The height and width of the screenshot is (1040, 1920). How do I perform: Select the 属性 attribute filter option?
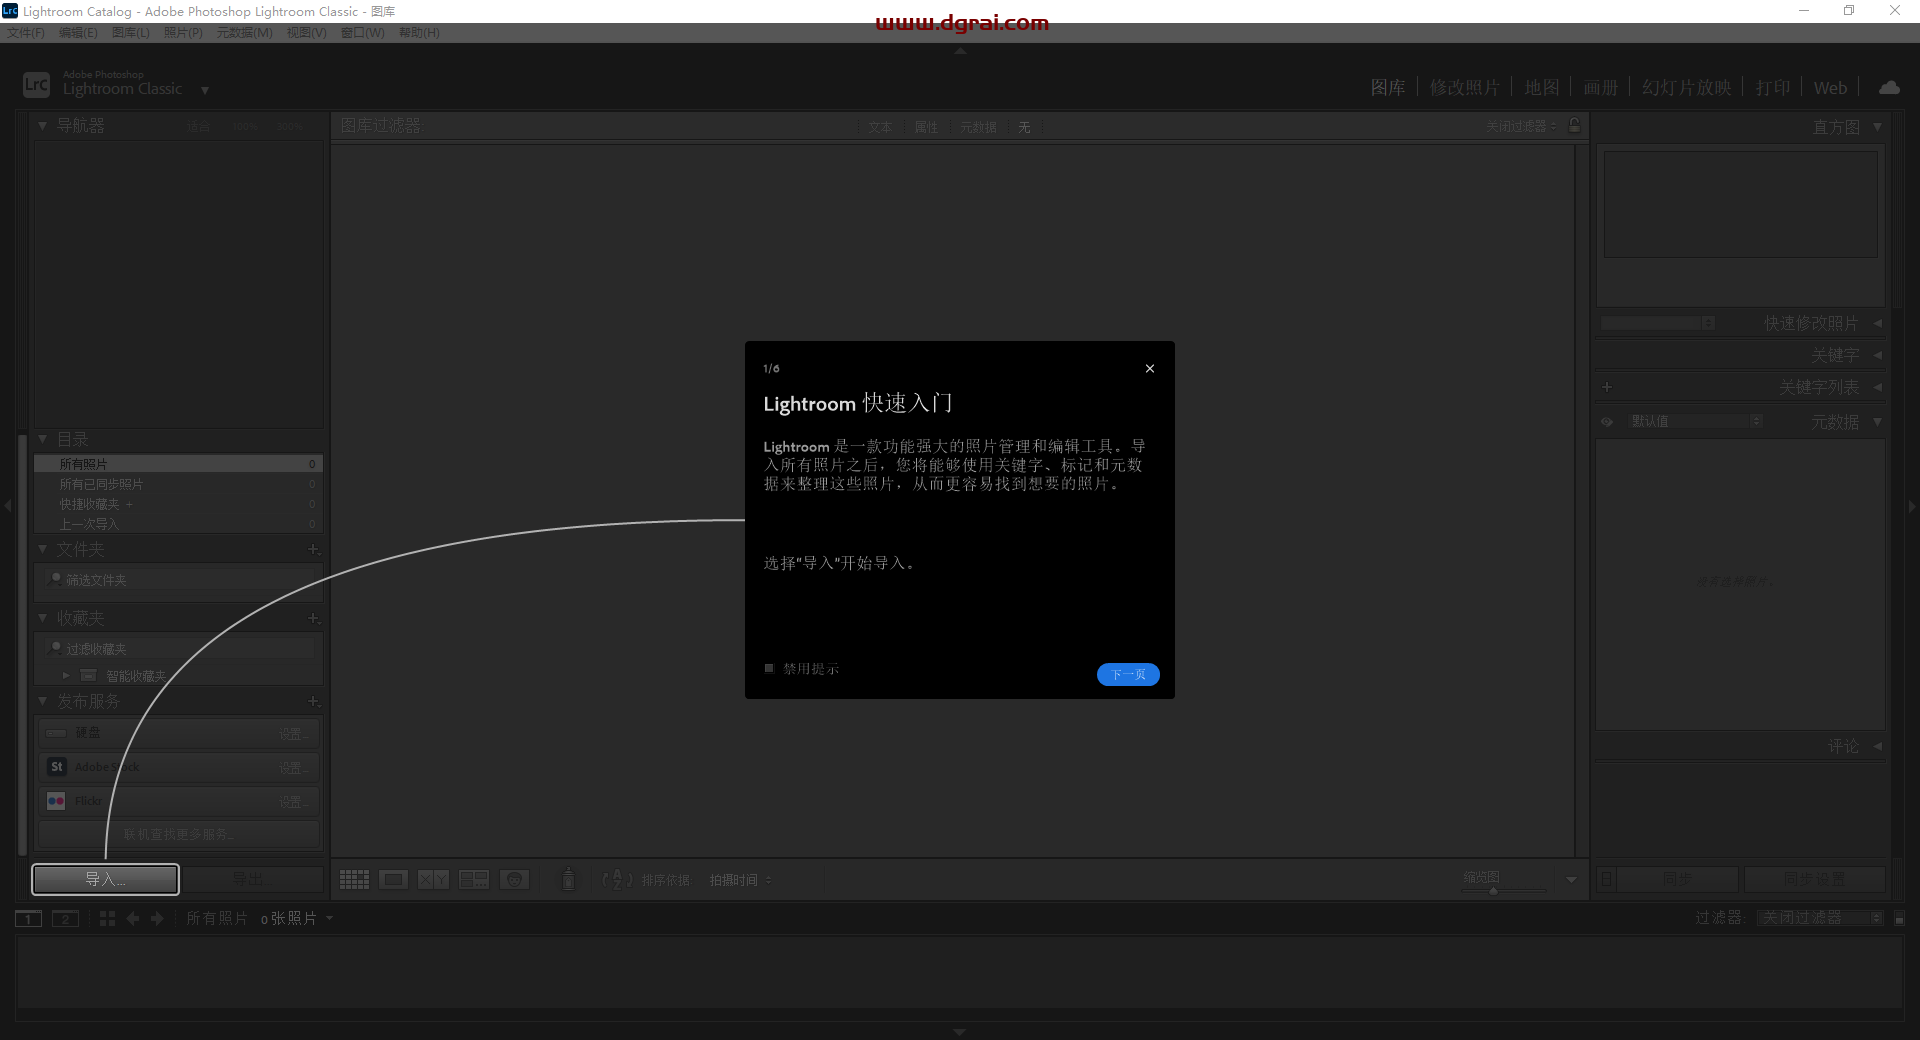pos(926,127)
